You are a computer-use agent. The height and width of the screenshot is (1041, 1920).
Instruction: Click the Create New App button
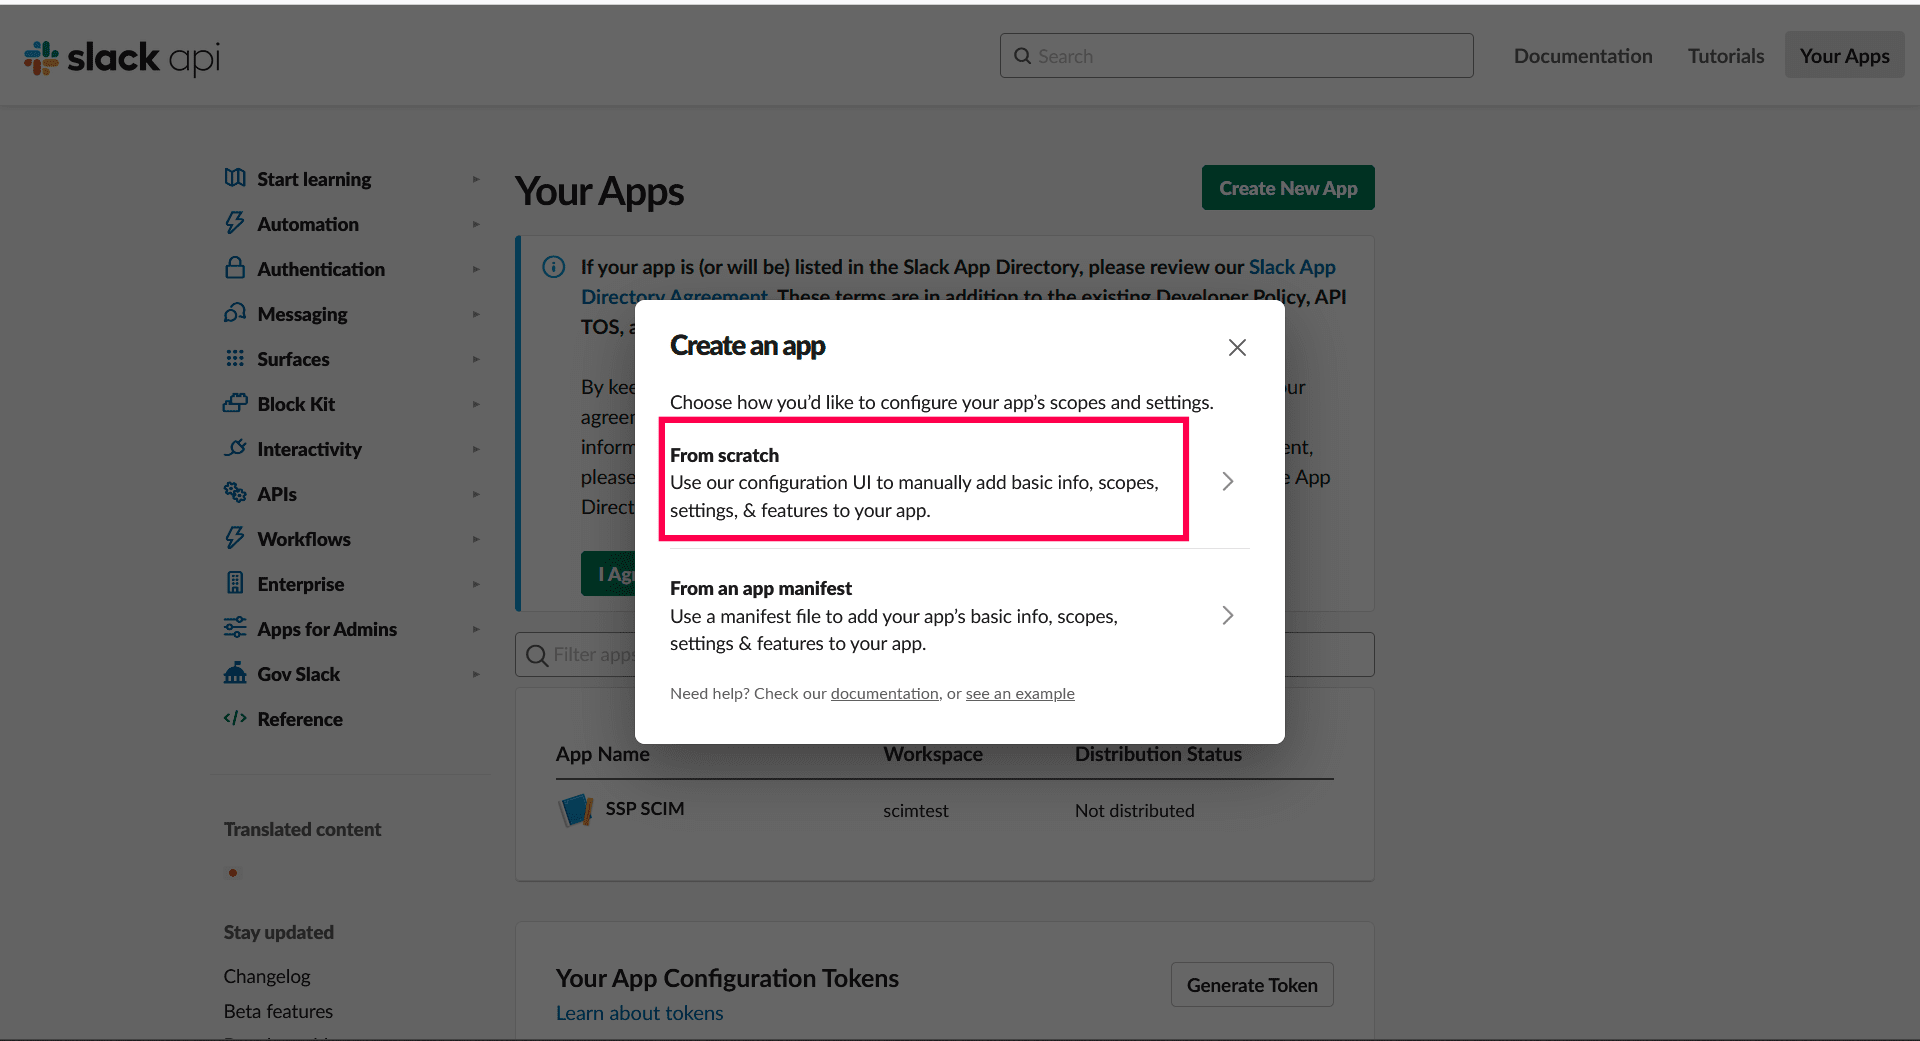(1288, 188)
